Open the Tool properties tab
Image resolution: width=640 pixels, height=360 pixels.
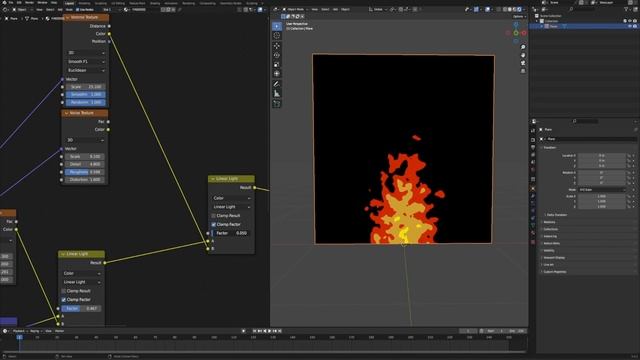533,131
